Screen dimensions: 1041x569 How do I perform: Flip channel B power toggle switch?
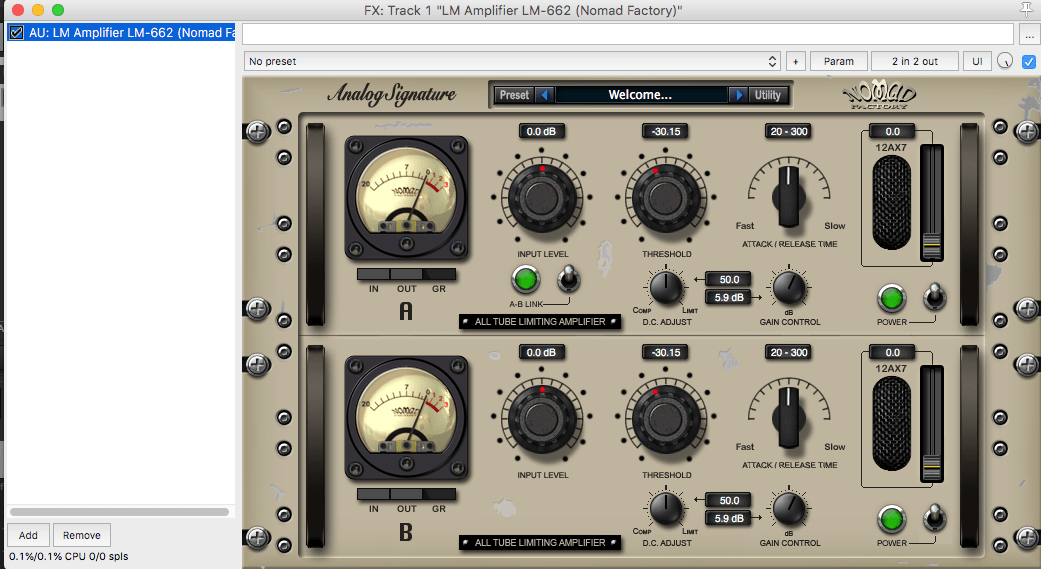935,518
